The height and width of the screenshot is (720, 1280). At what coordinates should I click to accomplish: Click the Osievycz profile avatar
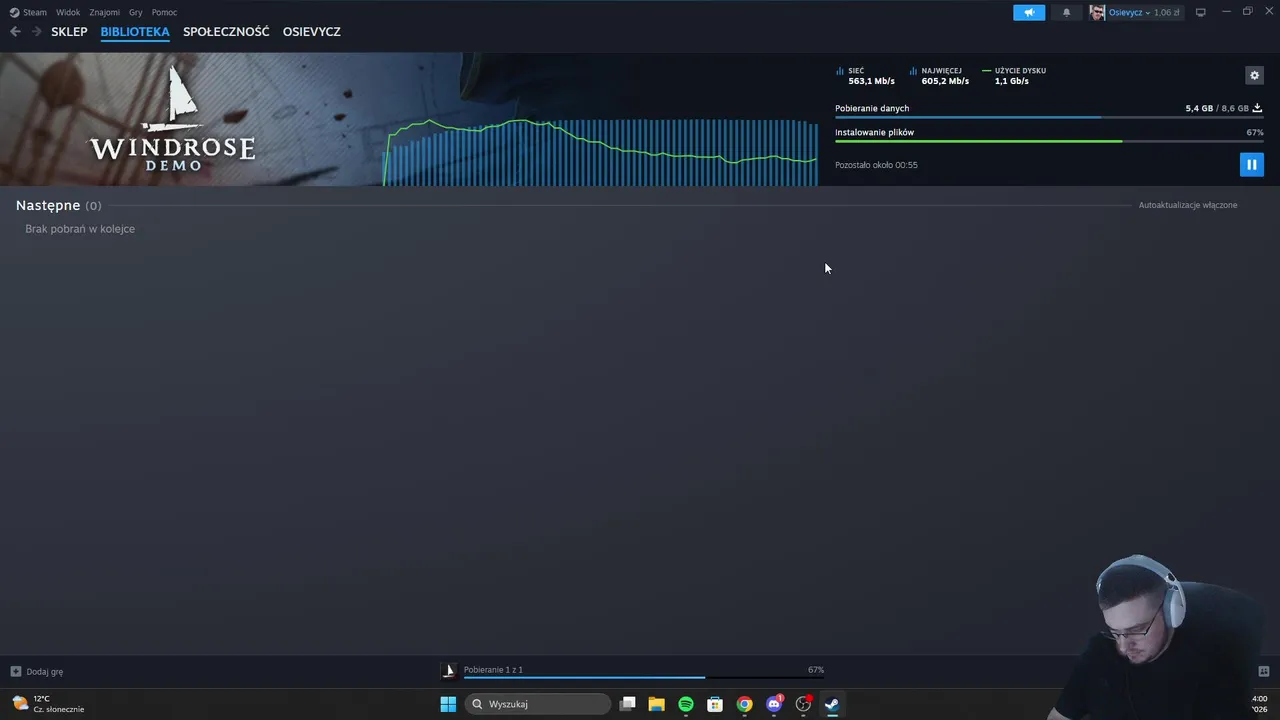tap(1097, 12)
